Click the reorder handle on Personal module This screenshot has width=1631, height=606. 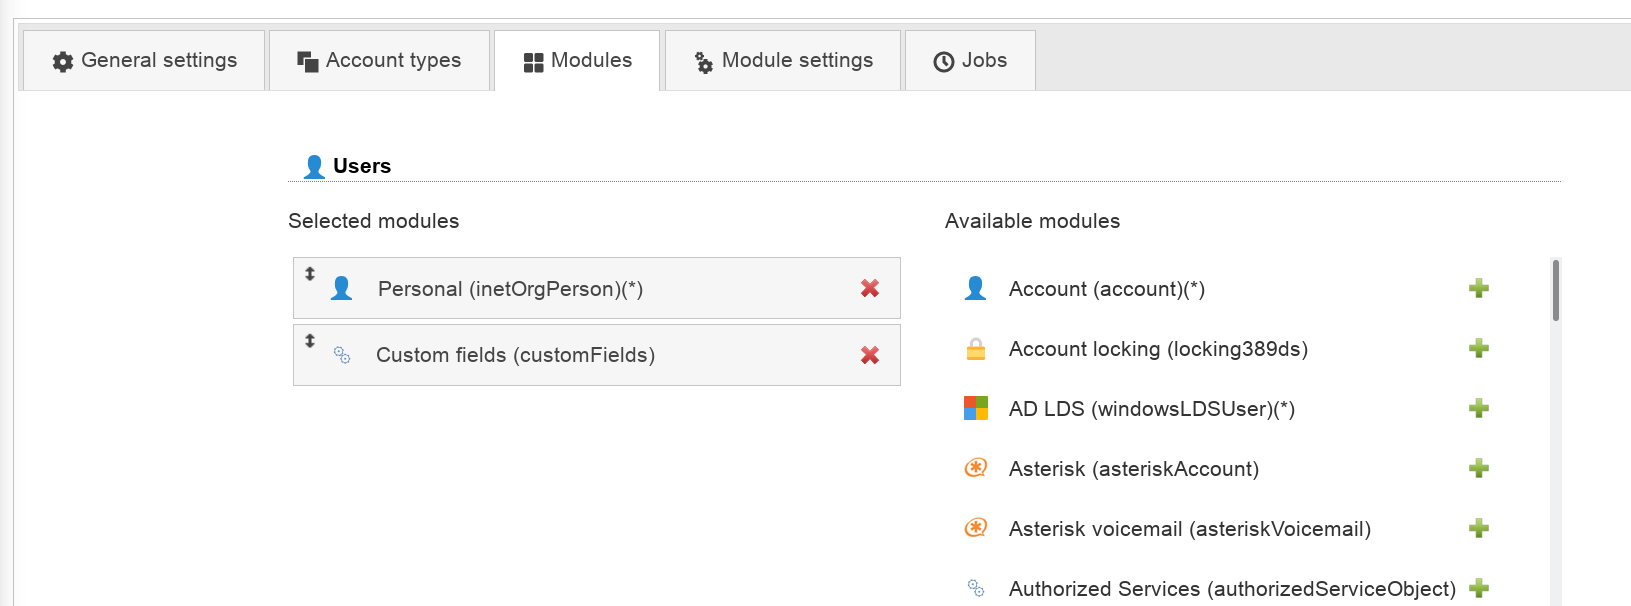click(310, 274)
